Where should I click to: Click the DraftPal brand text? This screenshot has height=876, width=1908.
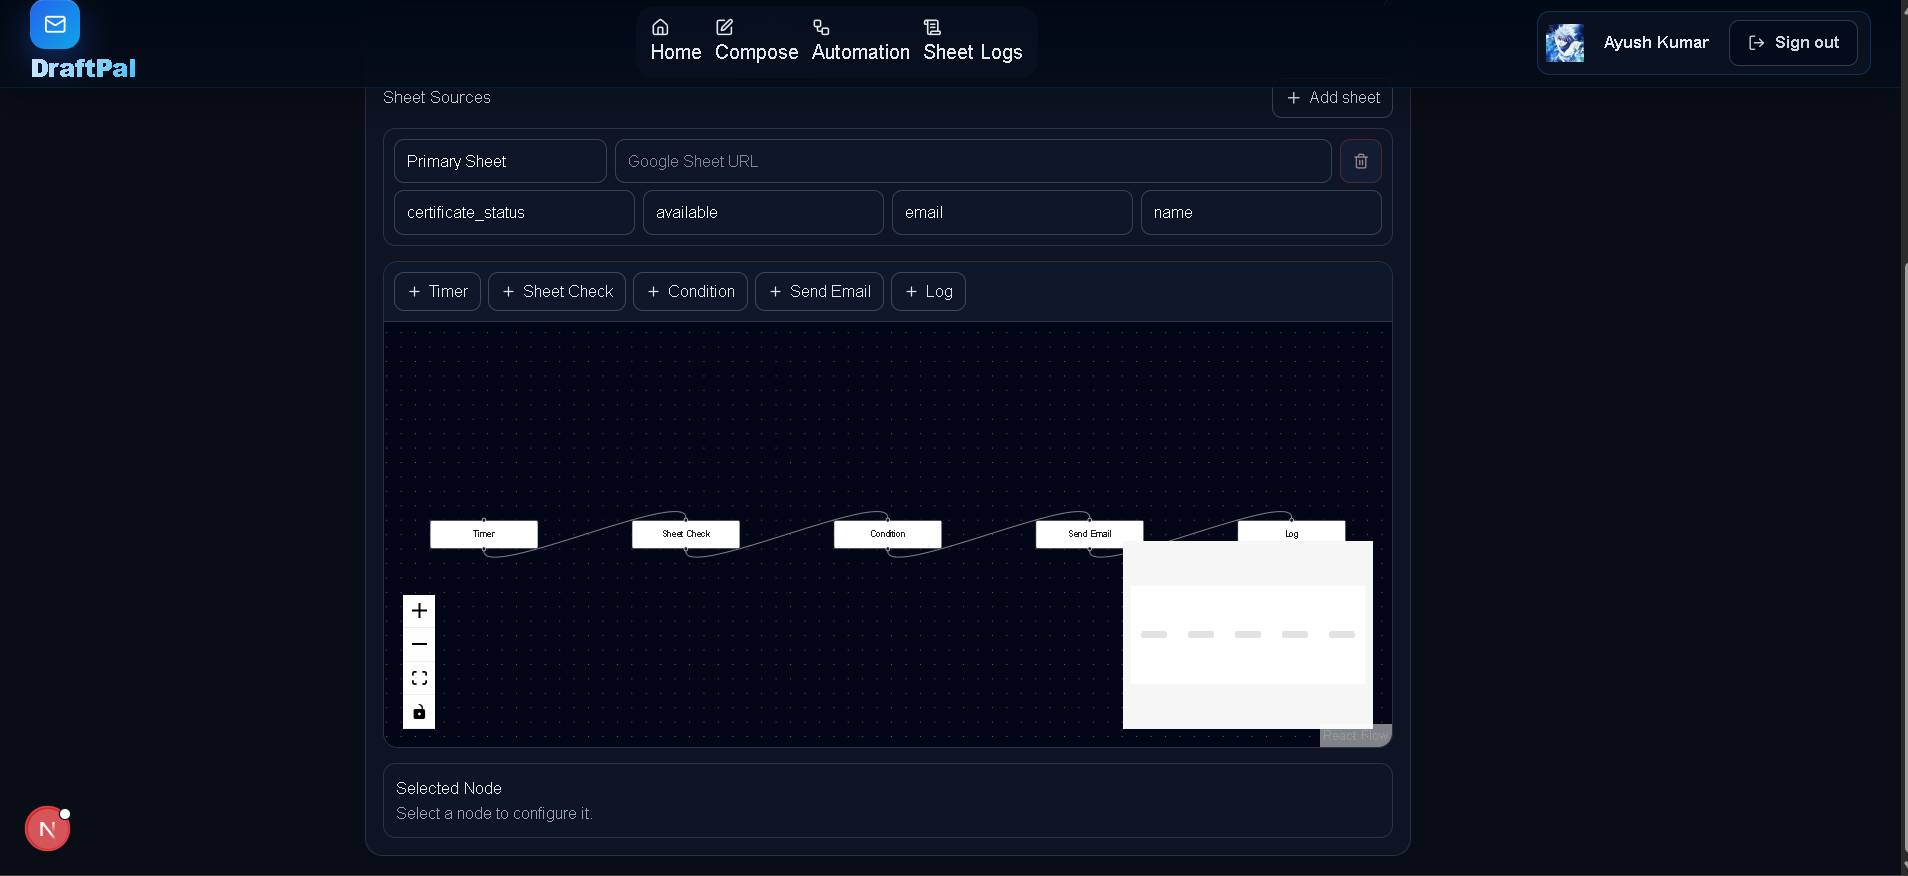coord(83,68)
